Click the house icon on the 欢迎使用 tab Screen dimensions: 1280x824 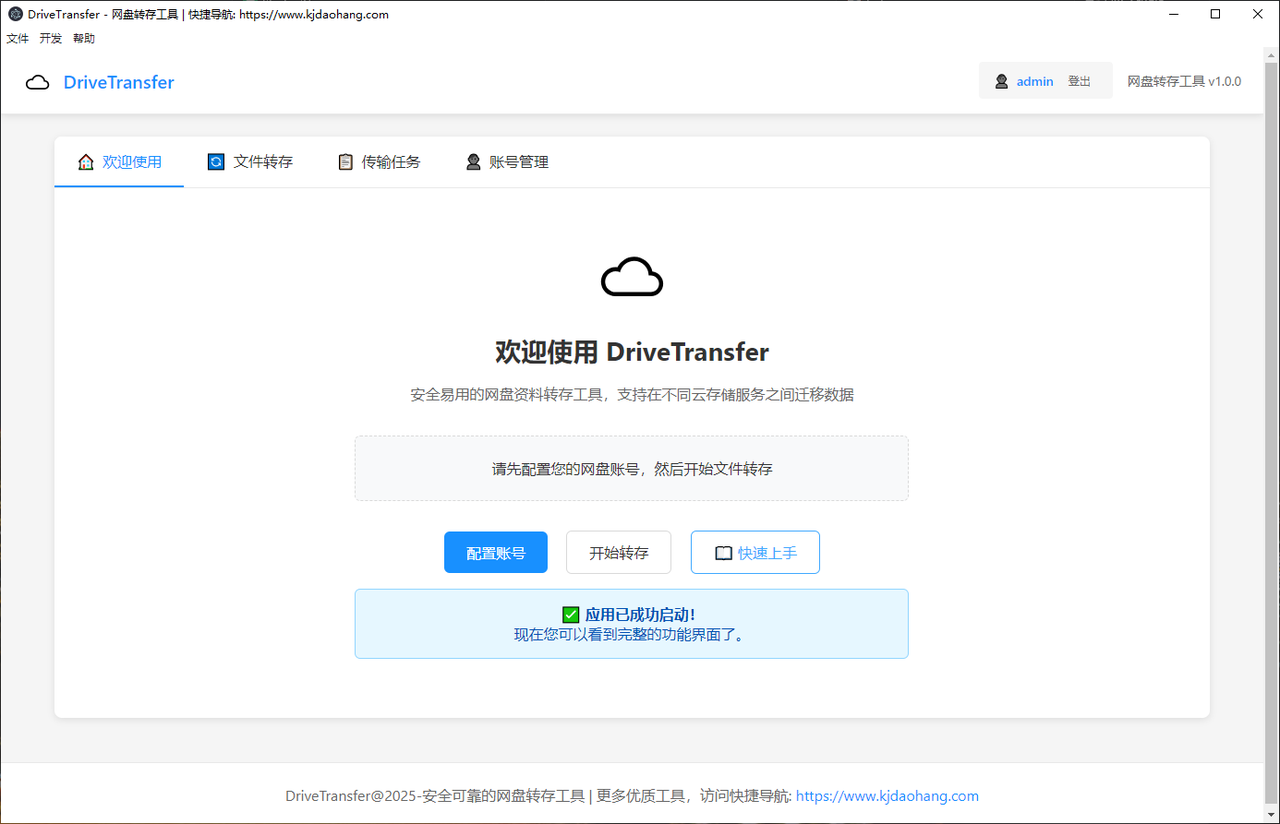tap(86, 162)
